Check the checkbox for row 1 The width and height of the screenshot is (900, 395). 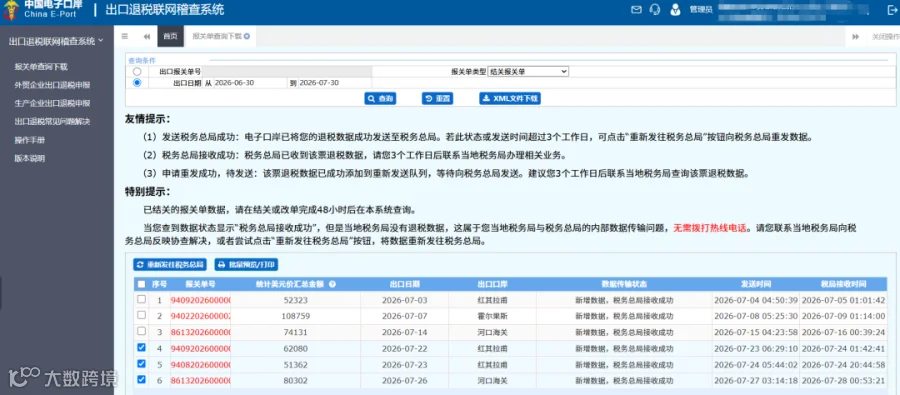click(x=142, y=300)
